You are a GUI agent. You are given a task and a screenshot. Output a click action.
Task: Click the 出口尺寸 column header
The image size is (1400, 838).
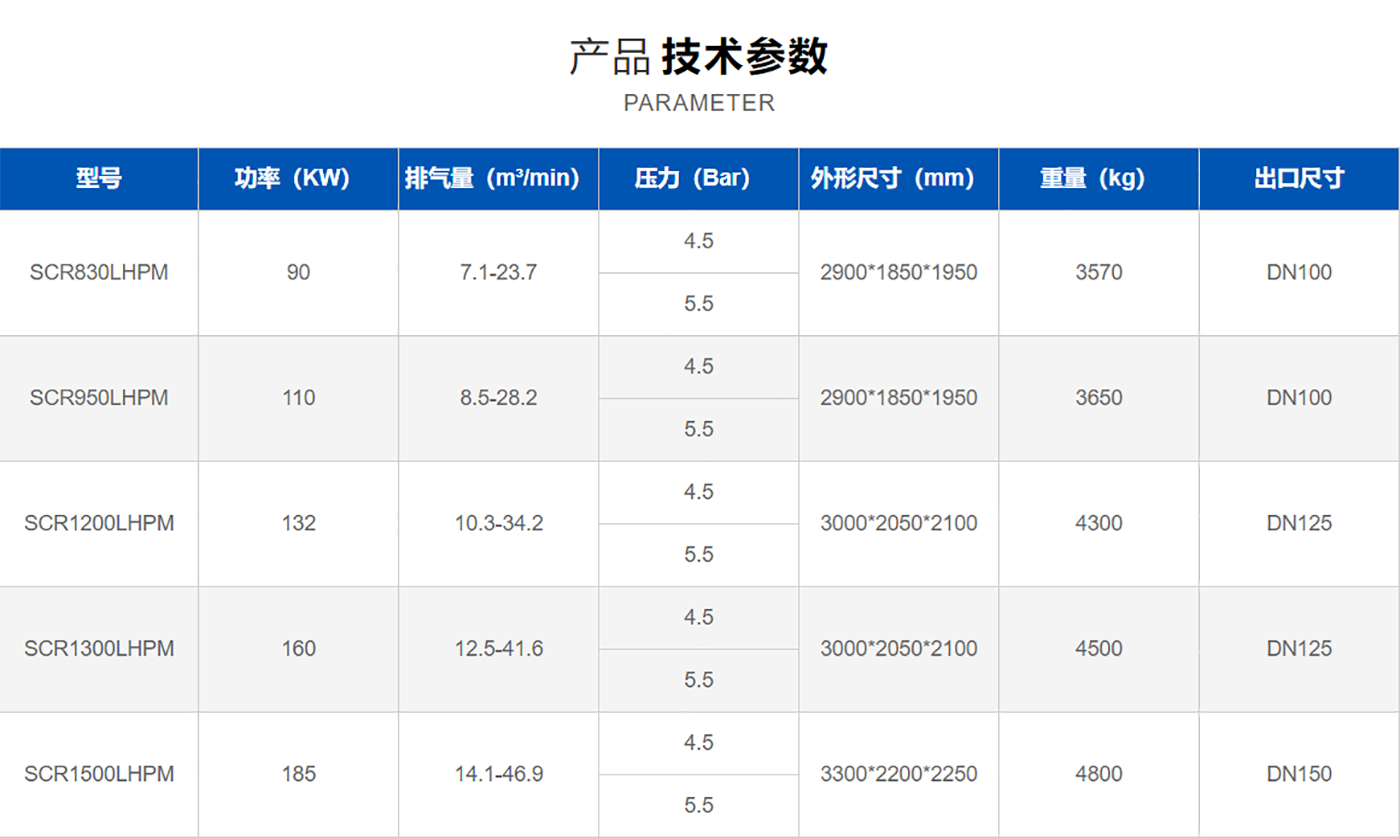1299,179
